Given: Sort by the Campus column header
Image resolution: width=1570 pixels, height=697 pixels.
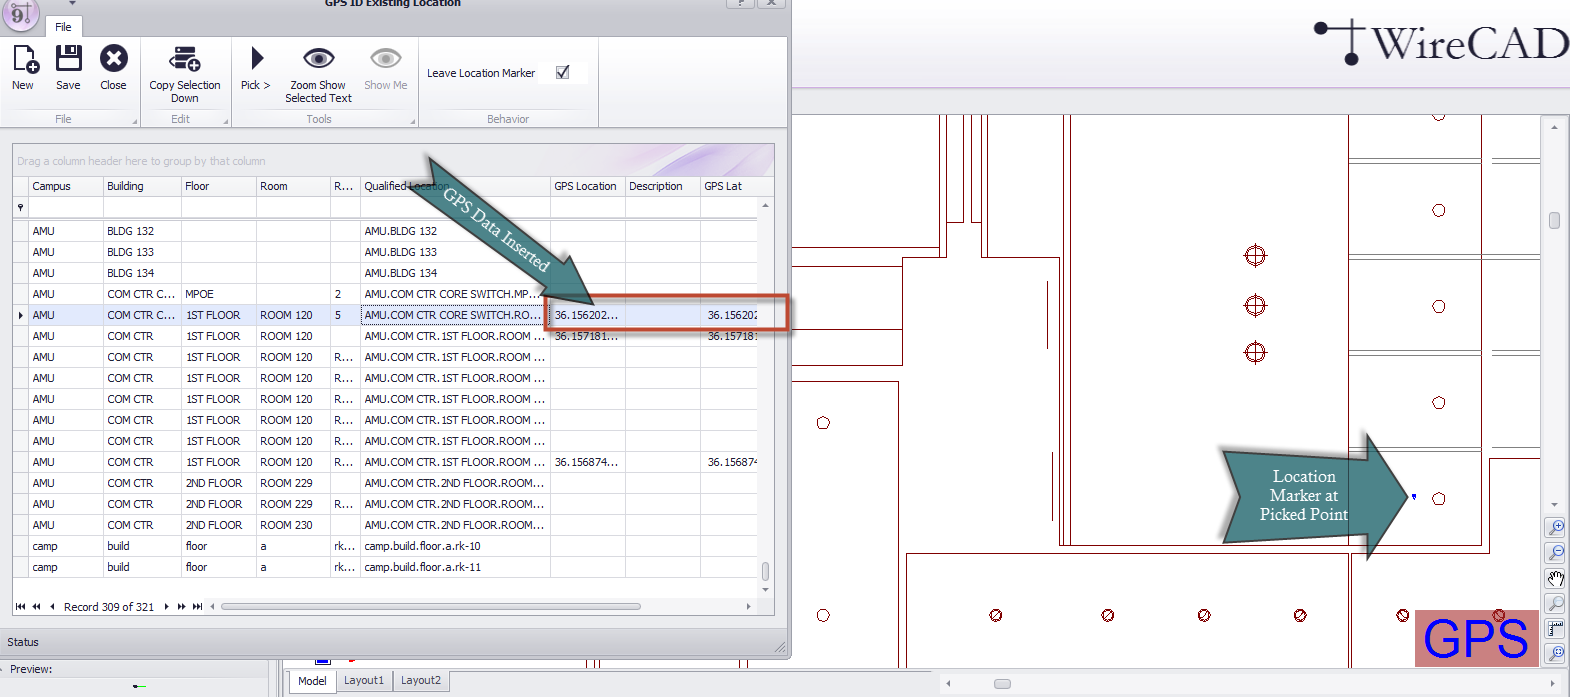Looking at the screenshot, I should click(x=65, y=186).
